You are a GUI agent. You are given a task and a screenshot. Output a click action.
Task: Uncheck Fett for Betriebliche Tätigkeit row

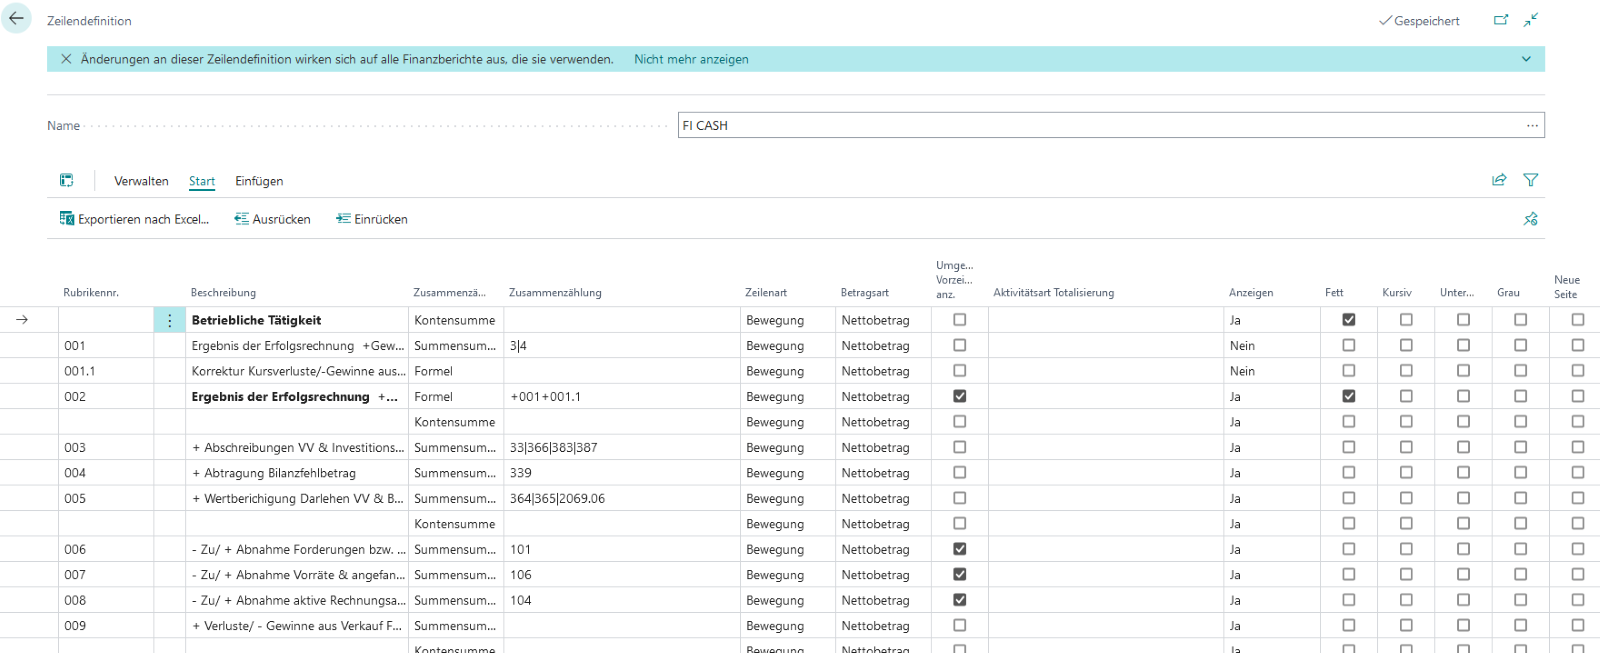(x=1349, y=320)
